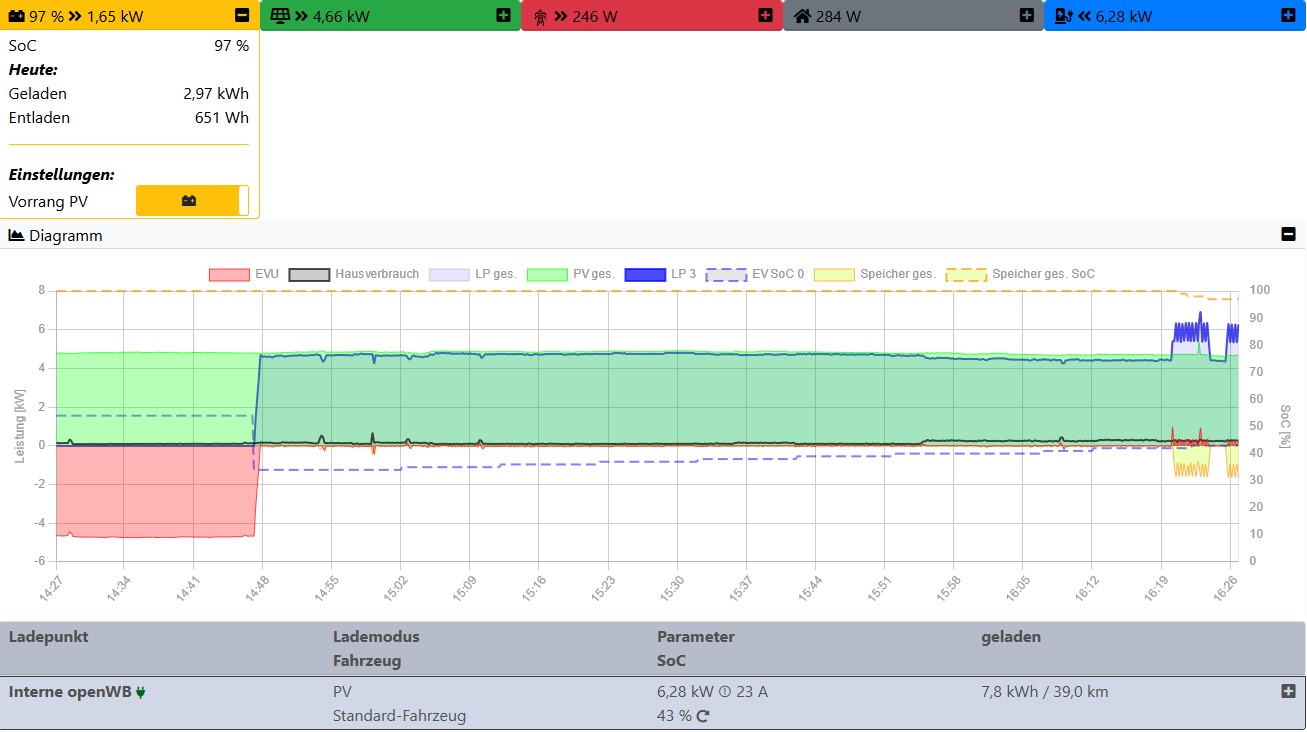Click the power pylon icon in the red header

click(x=540, y=16)
